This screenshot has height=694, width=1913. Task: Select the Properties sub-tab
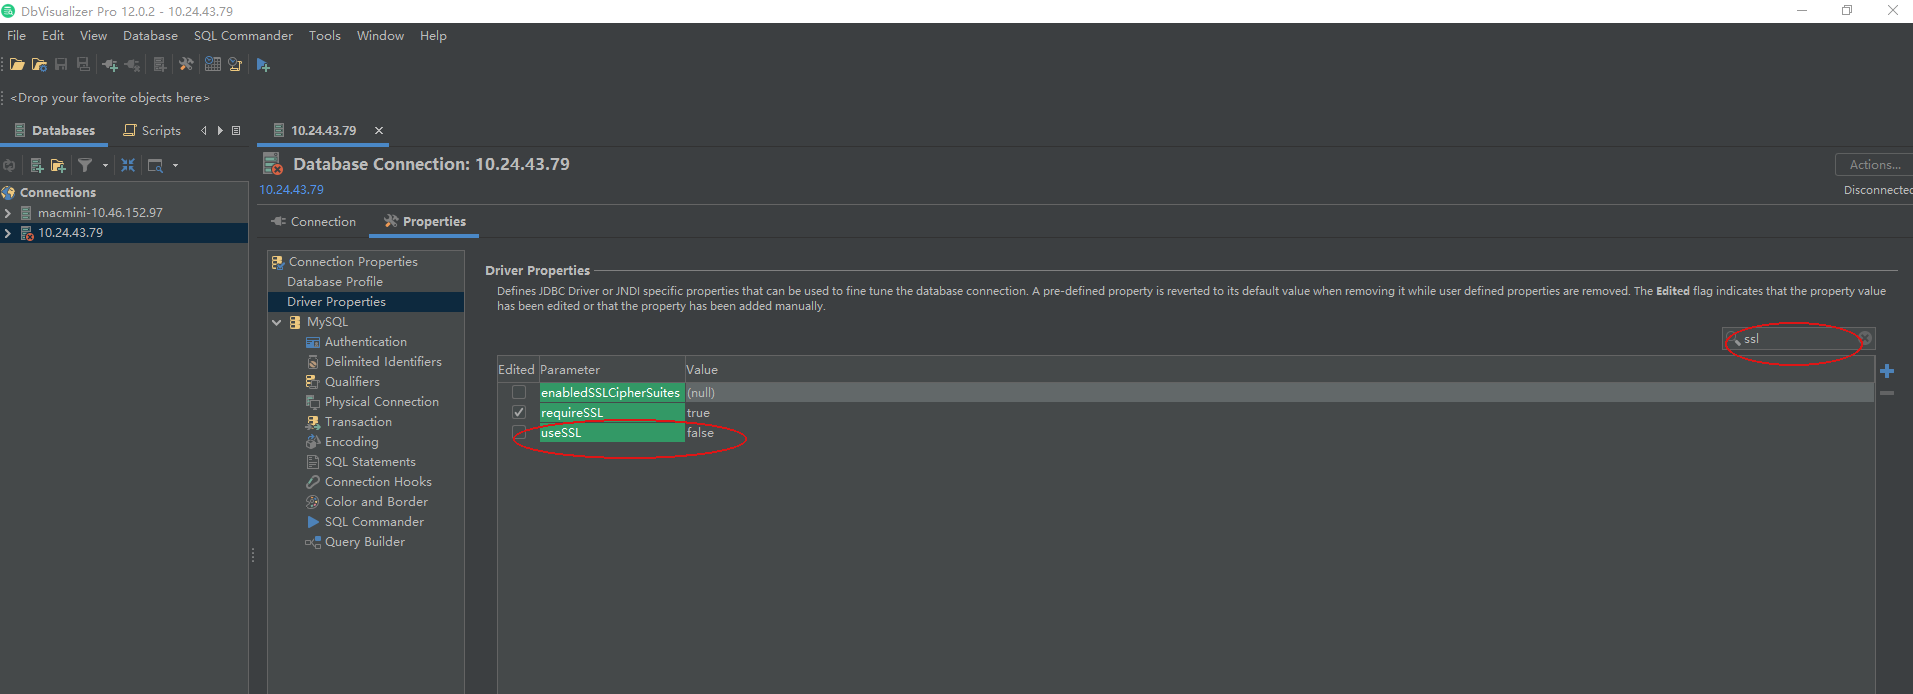coord(424,221)
